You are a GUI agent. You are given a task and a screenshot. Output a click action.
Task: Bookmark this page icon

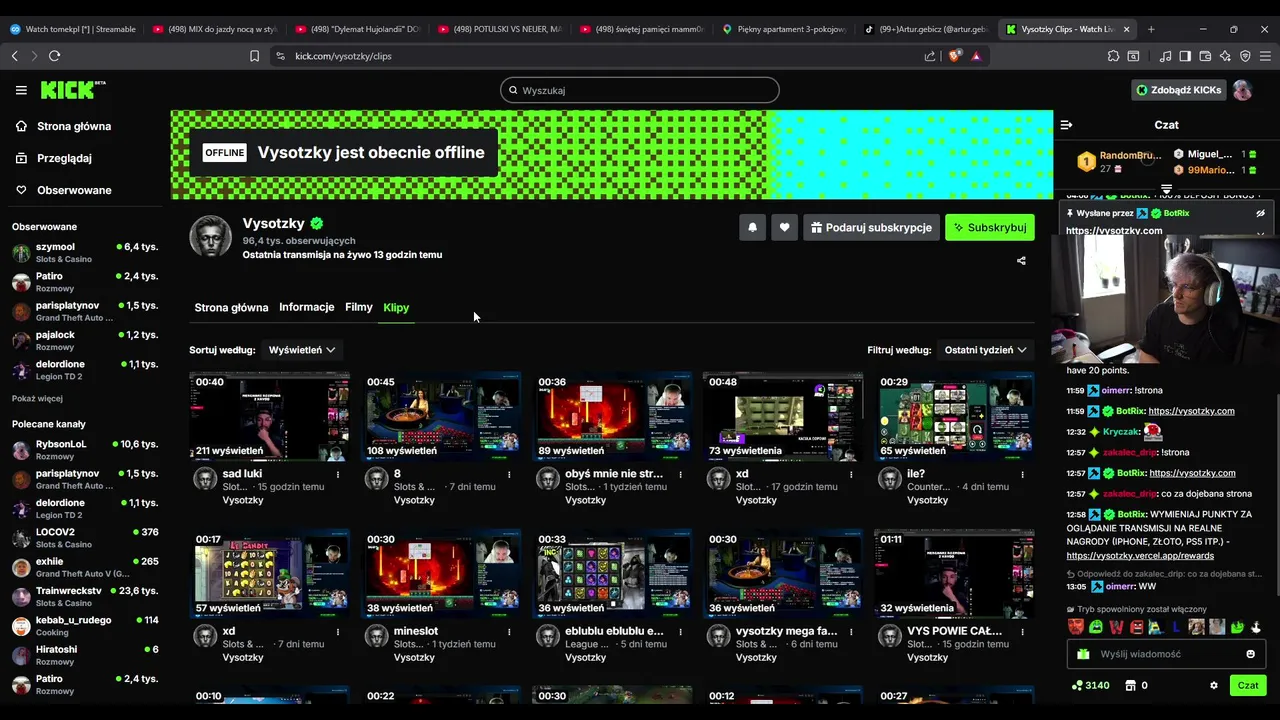click(254, 56)
